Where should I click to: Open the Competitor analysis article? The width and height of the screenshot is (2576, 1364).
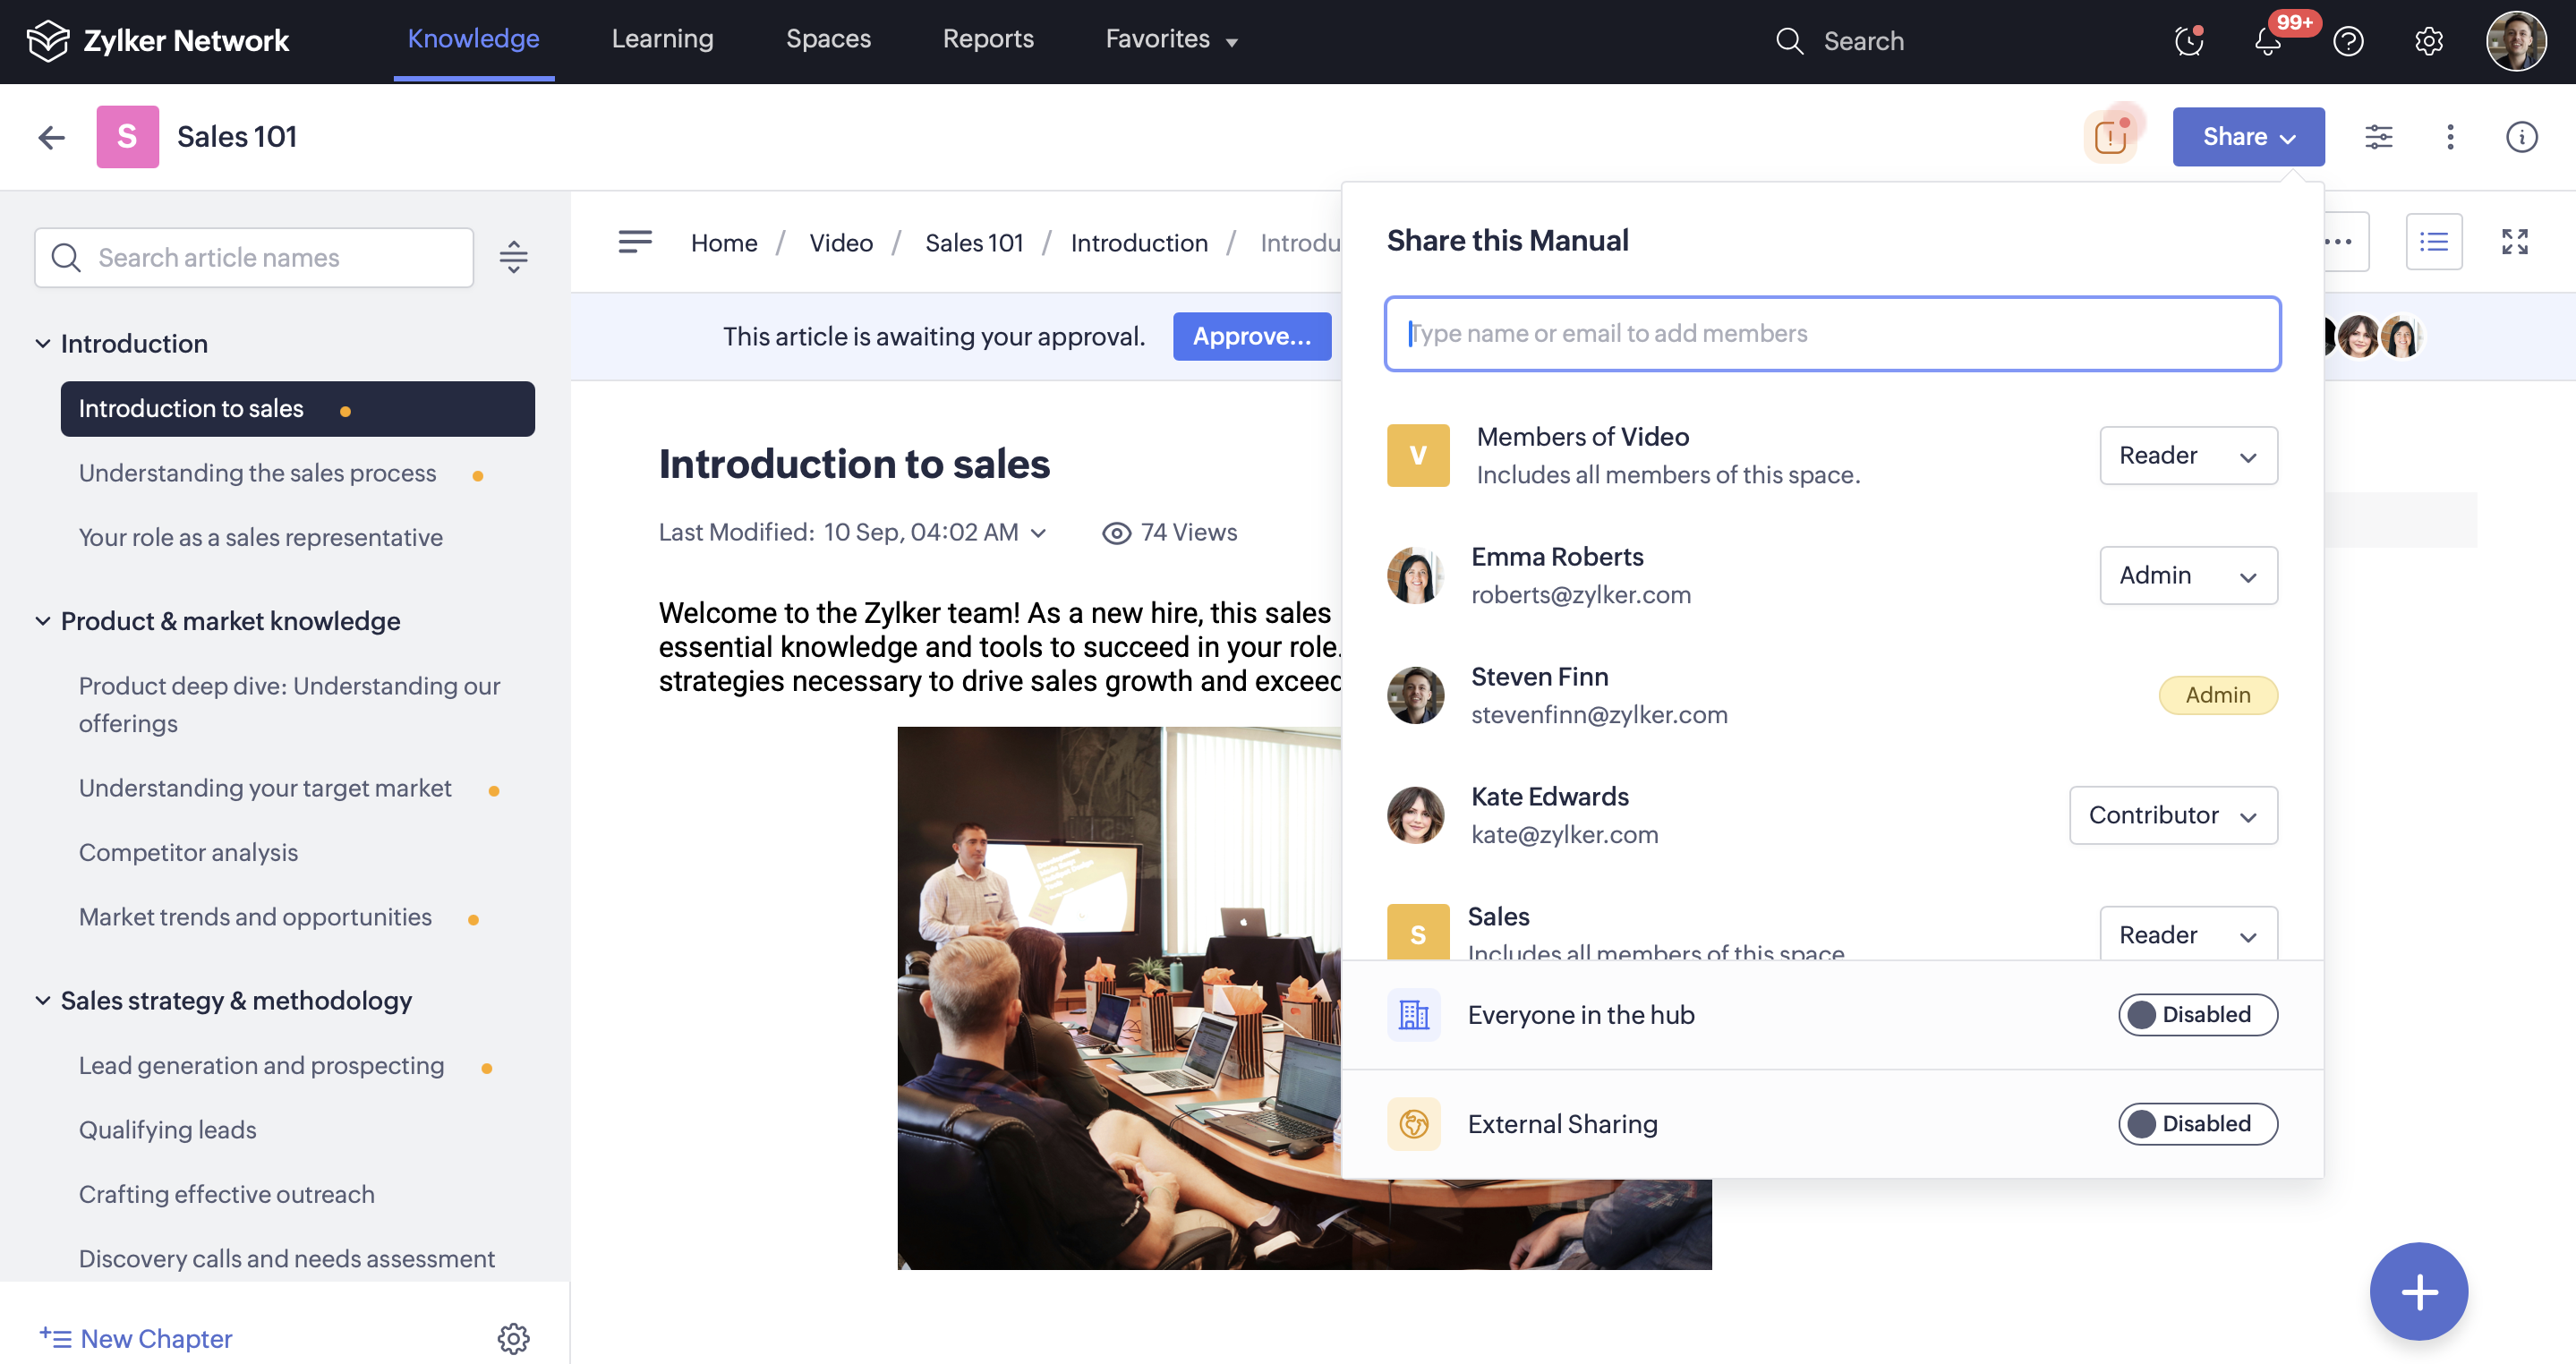coord(188,852)
